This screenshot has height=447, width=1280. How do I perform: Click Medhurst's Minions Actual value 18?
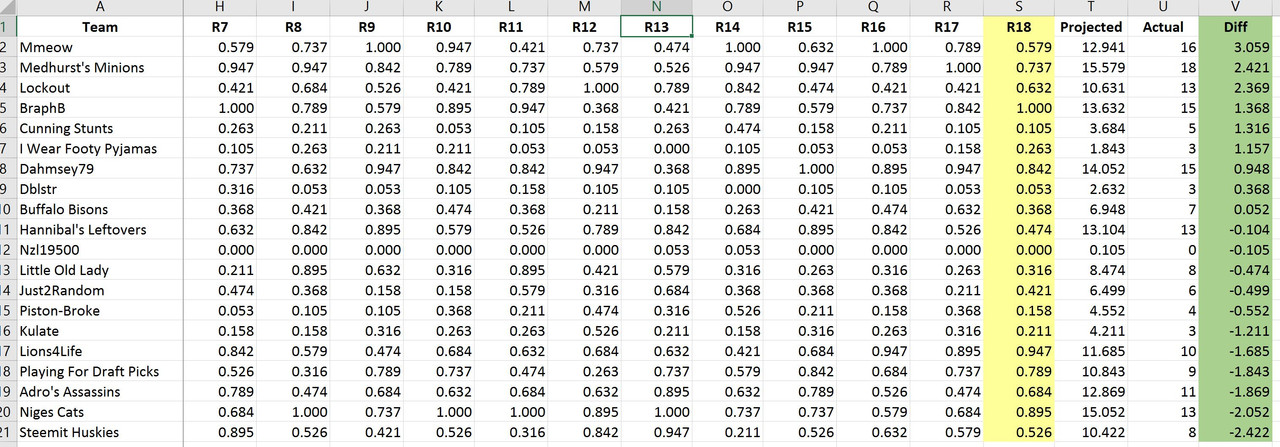1162,68
